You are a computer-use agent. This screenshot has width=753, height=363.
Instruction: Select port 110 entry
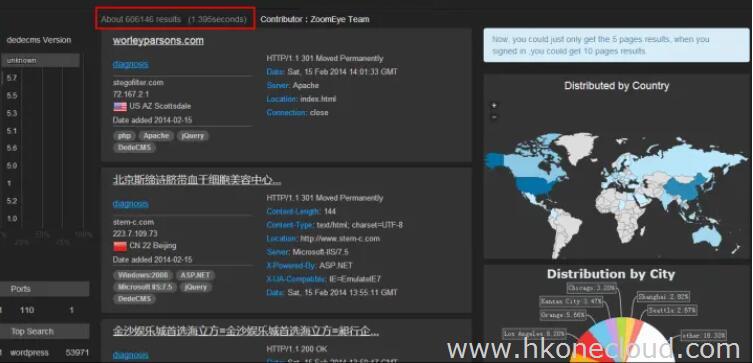(x=27, y=310)
